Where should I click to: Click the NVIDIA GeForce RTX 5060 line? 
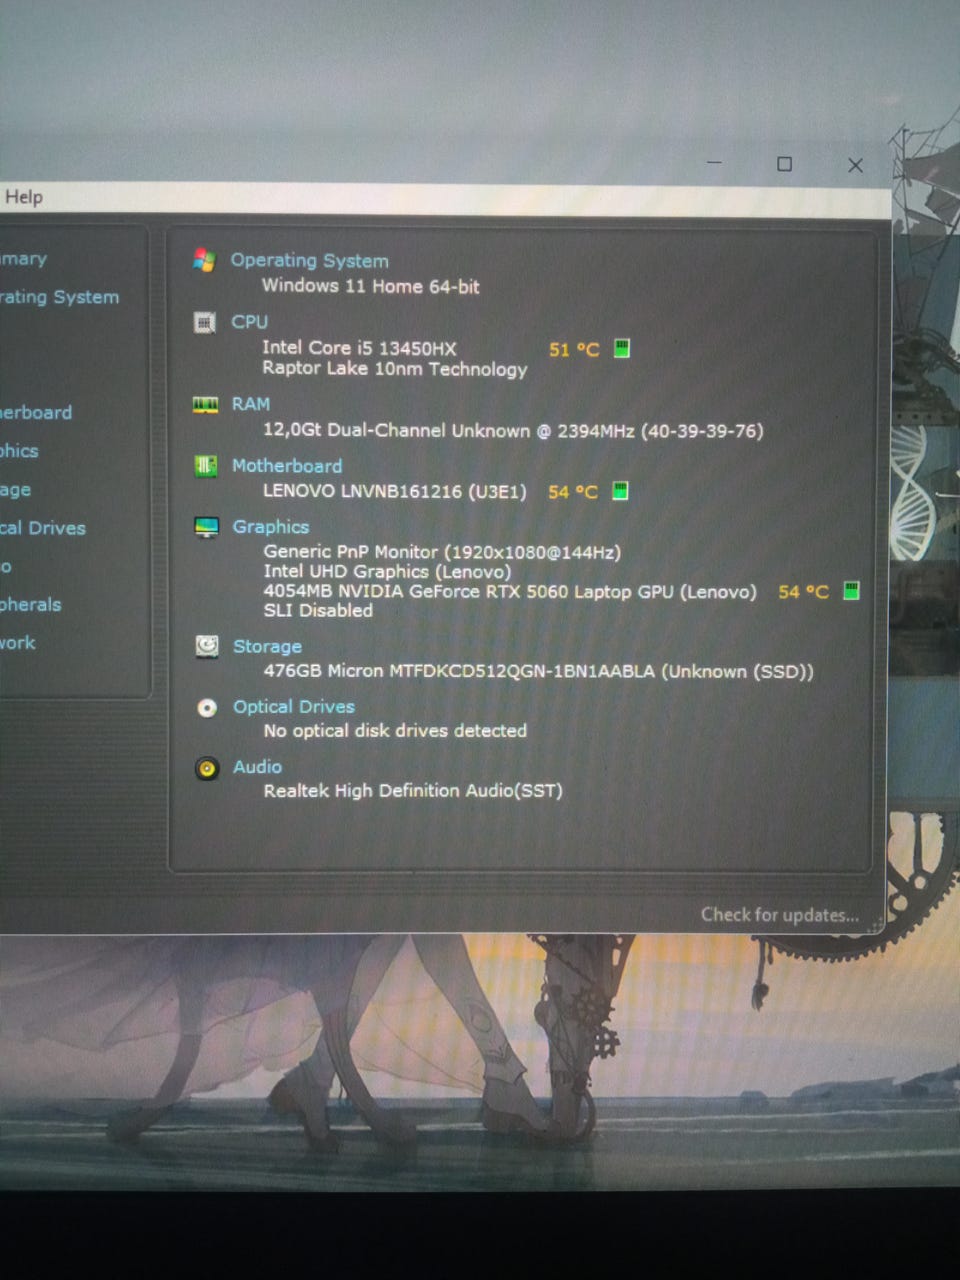(x=510, y=591)
